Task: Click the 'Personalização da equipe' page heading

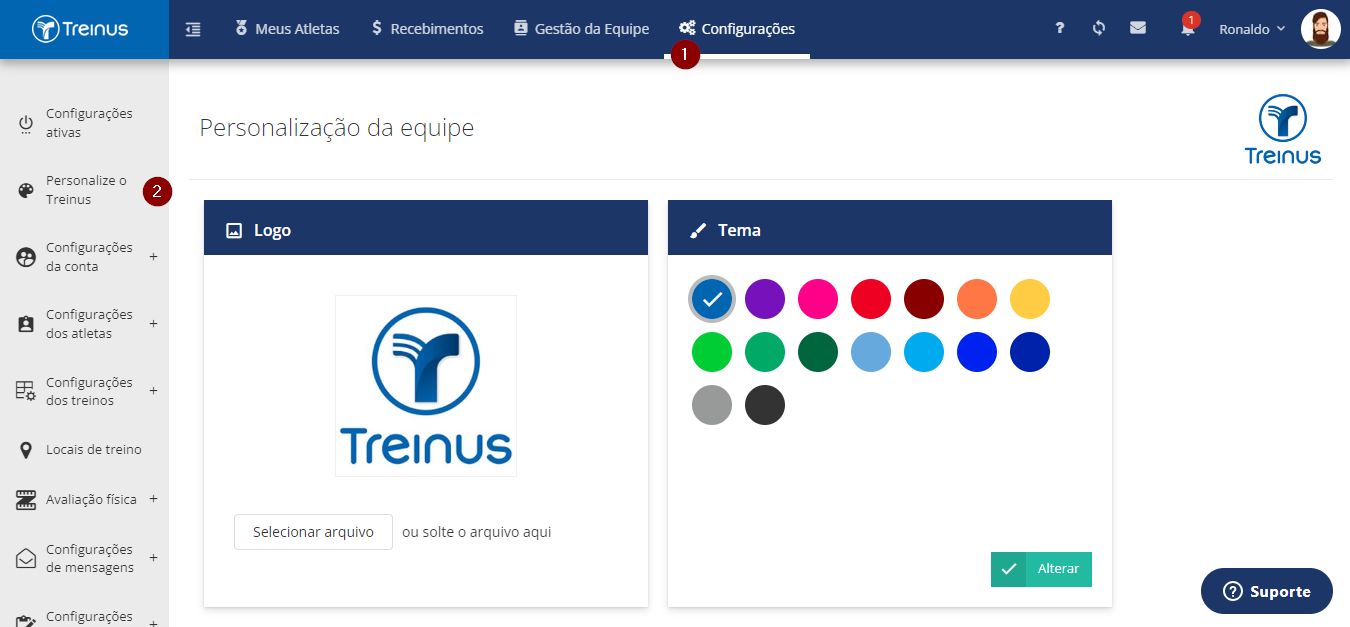Action: [337, 128]
